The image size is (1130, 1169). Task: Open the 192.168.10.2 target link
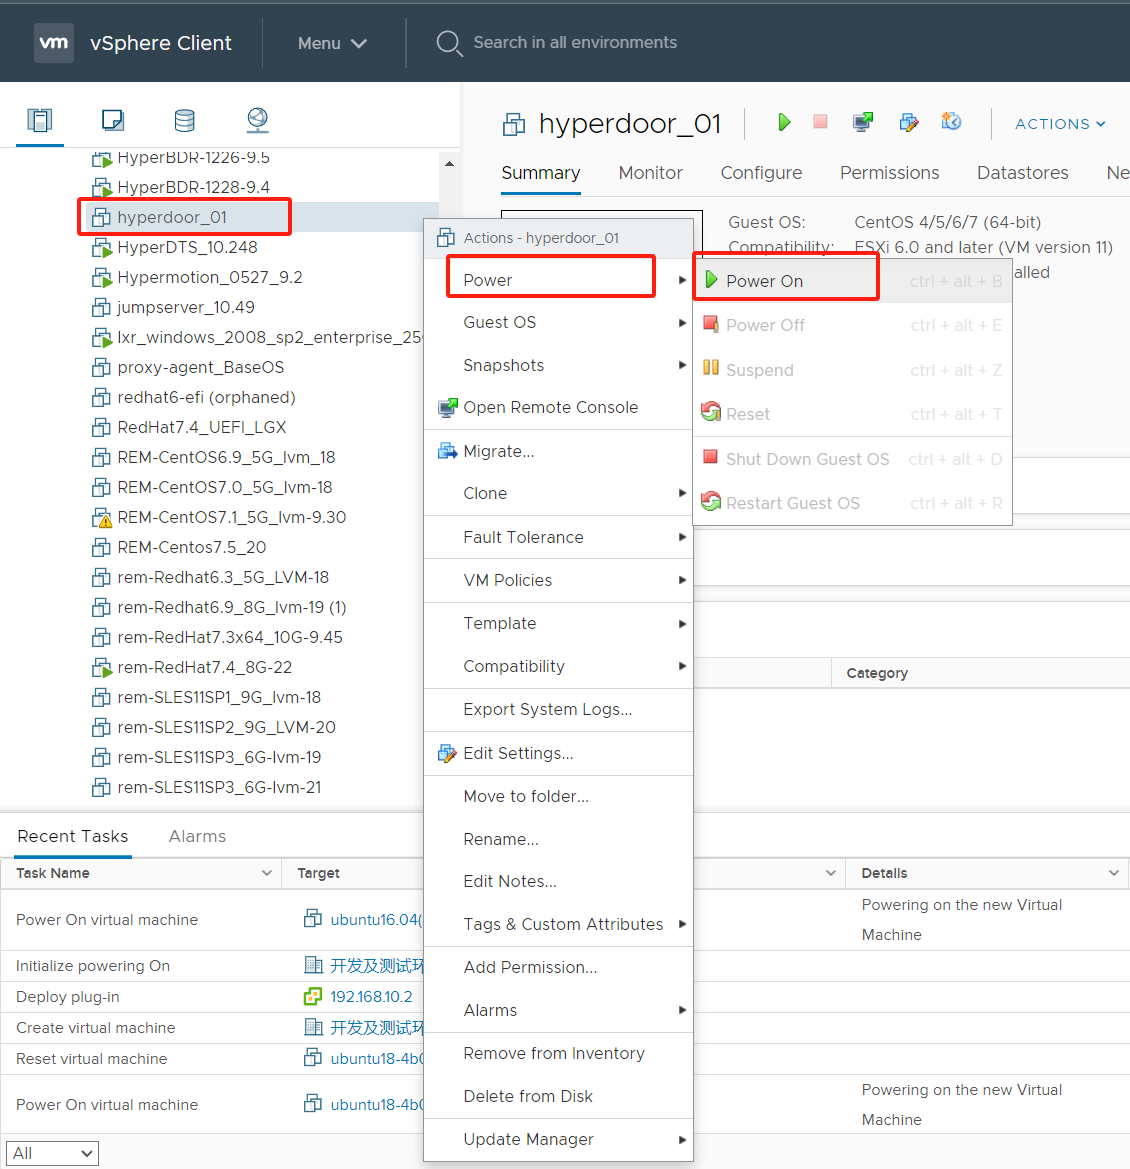[x=370, y=997]
